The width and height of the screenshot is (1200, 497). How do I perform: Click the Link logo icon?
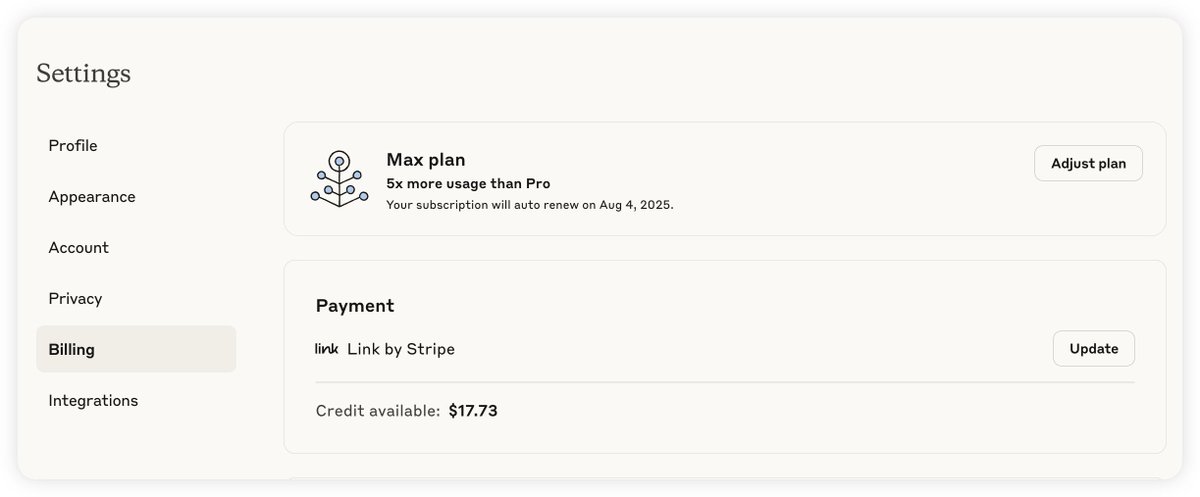[327, 349]
